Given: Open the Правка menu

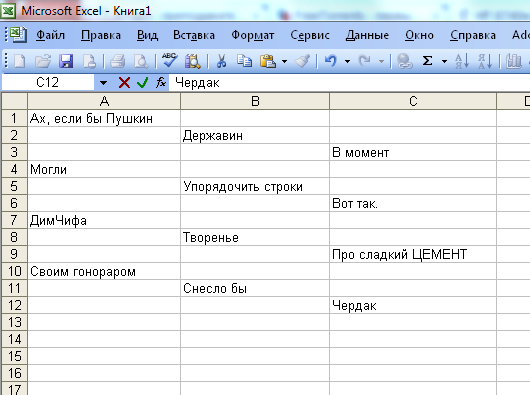Looking at the screenshot, I should click(x=101, y=35).
